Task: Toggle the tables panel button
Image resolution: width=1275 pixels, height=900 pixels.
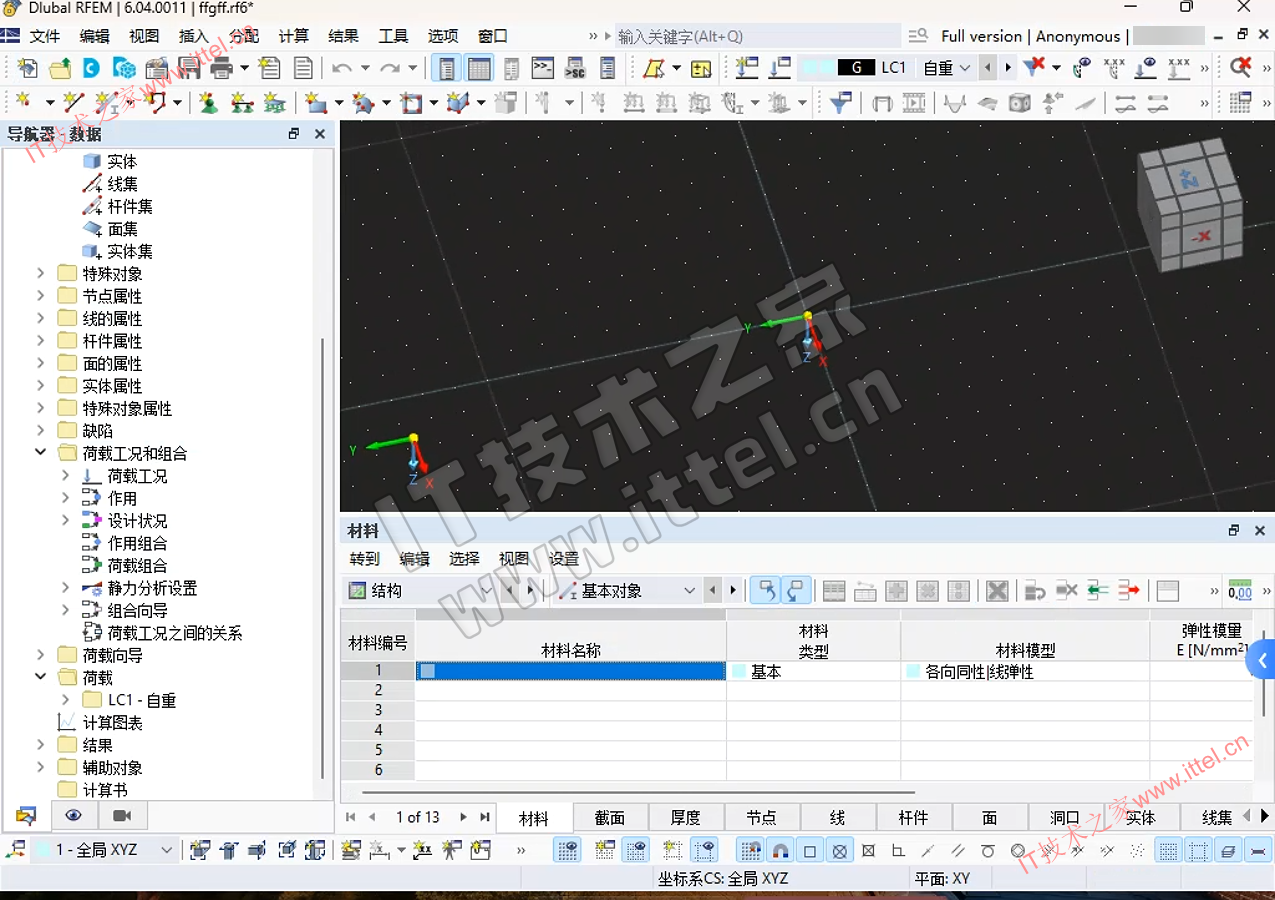Action: pos(480,69)
